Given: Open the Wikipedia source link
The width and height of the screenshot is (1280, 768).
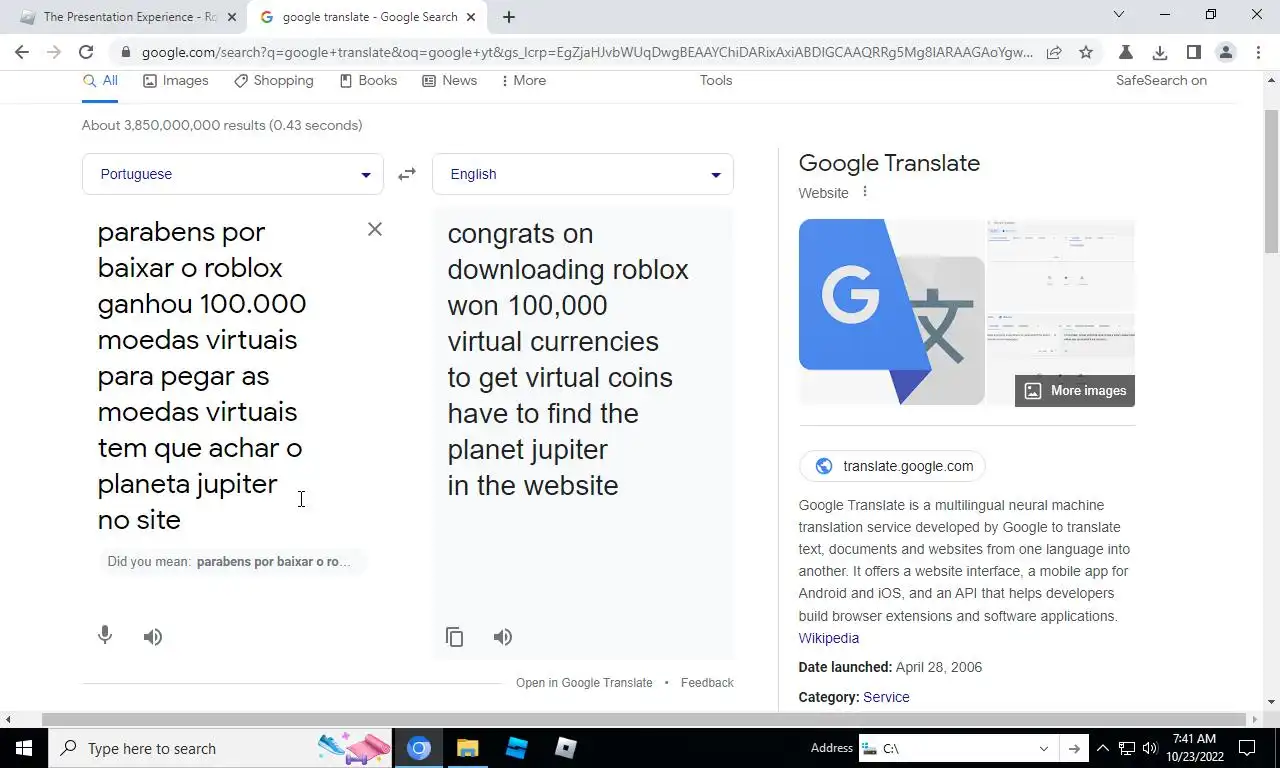Looking at the screenshot, I should click(828, 638).
